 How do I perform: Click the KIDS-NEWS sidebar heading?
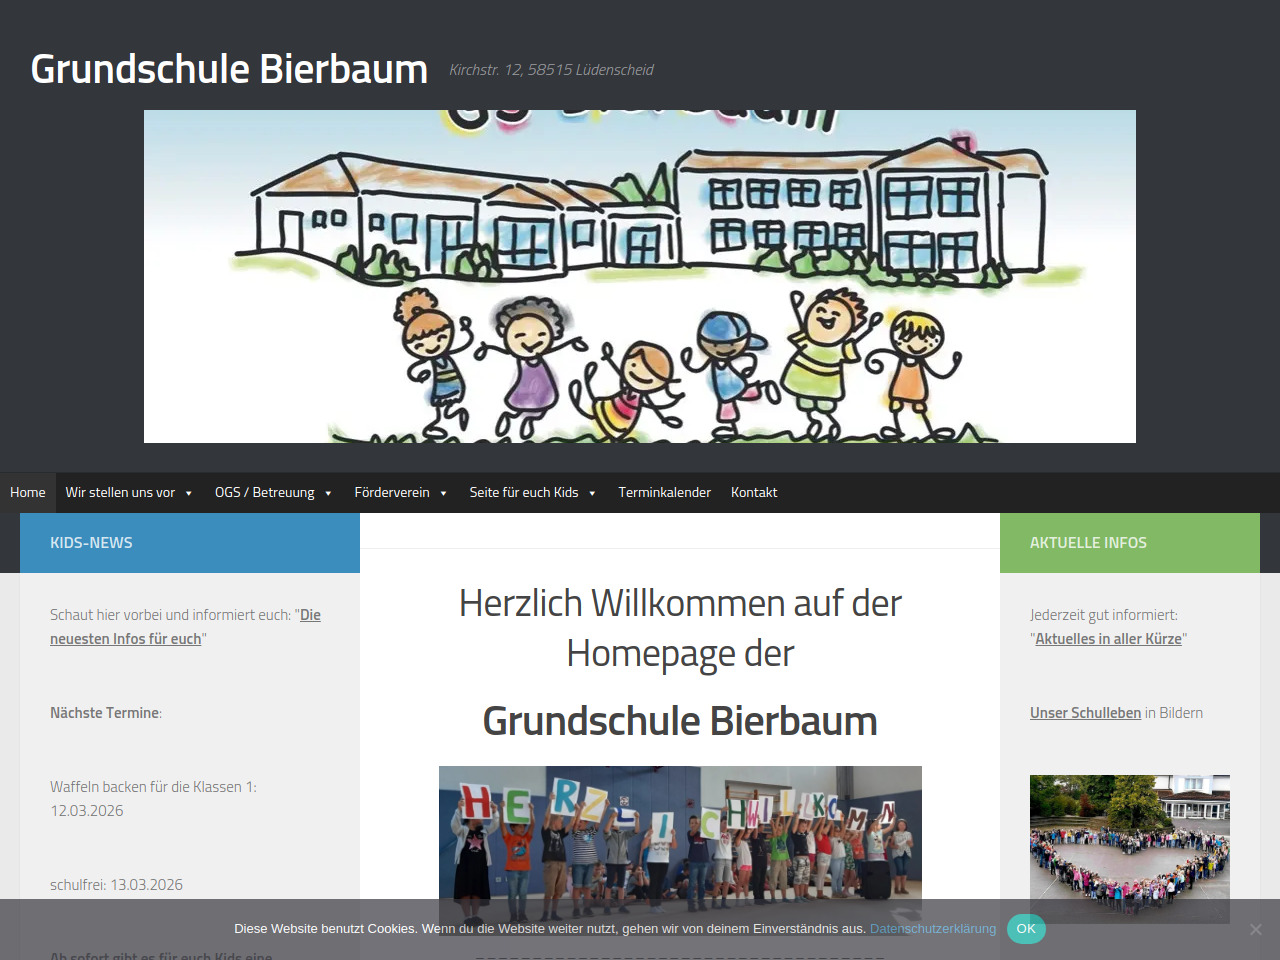(x=91, y=543)
